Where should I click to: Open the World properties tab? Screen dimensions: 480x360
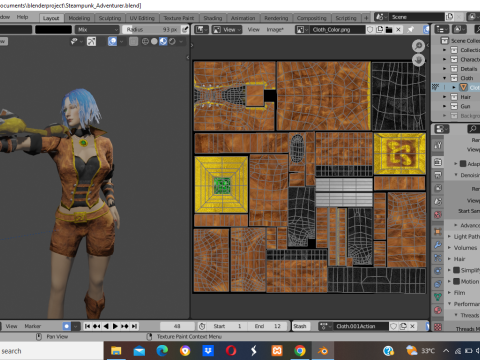click(438, 215)
